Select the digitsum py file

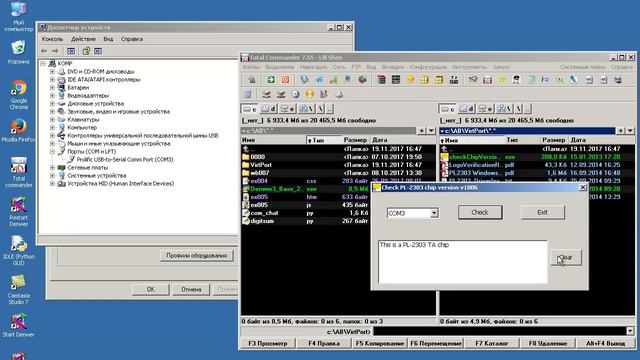pyautogui.click(x=304, y=221)
